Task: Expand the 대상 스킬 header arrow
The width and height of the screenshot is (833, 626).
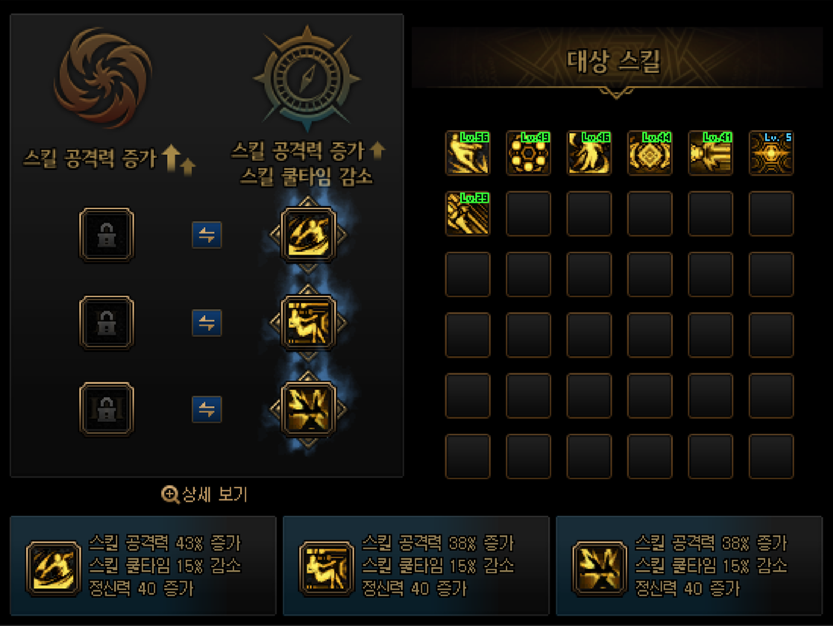Action: click(616, 94)
